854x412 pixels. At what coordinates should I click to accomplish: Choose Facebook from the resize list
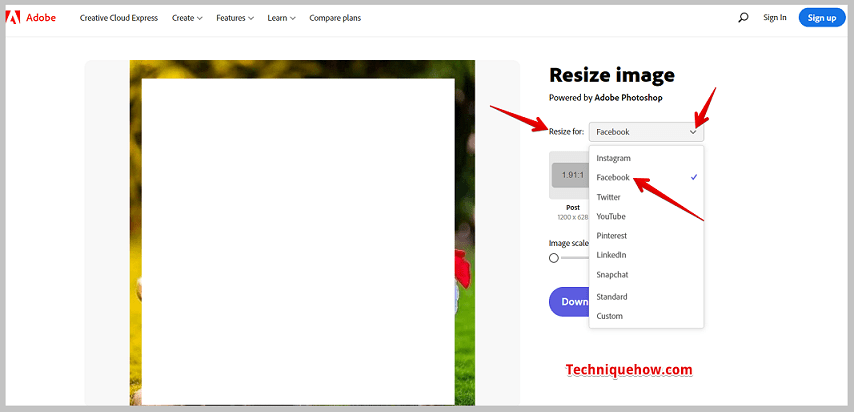(x=646, y=177)
